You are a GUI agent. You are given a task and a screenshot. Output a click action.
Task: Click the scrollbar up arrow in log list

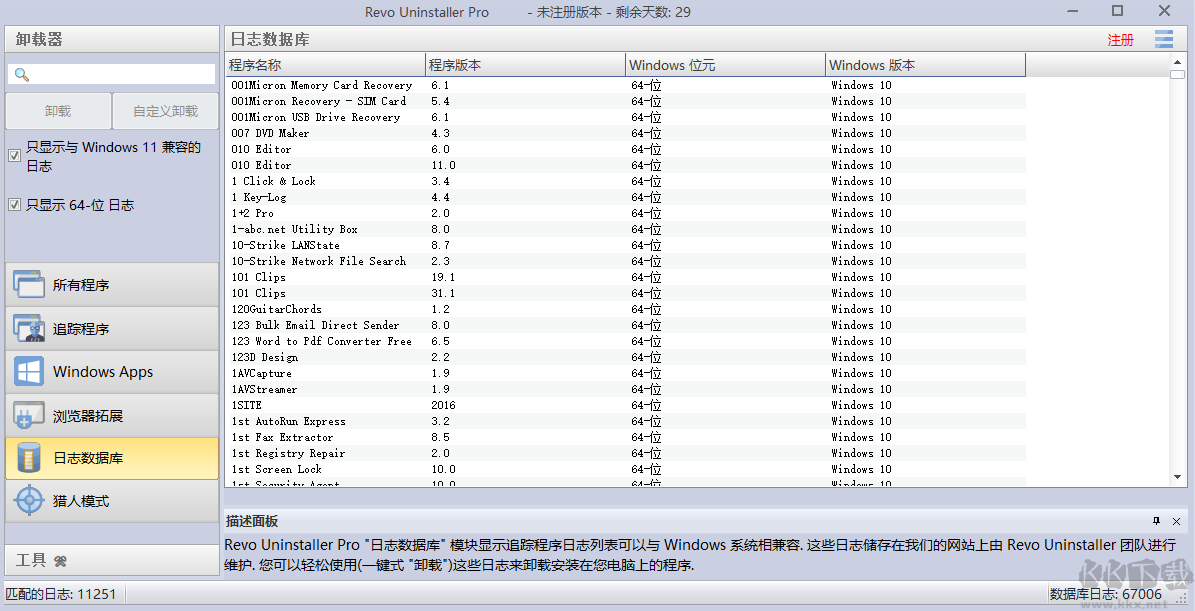click(1177, 61)
